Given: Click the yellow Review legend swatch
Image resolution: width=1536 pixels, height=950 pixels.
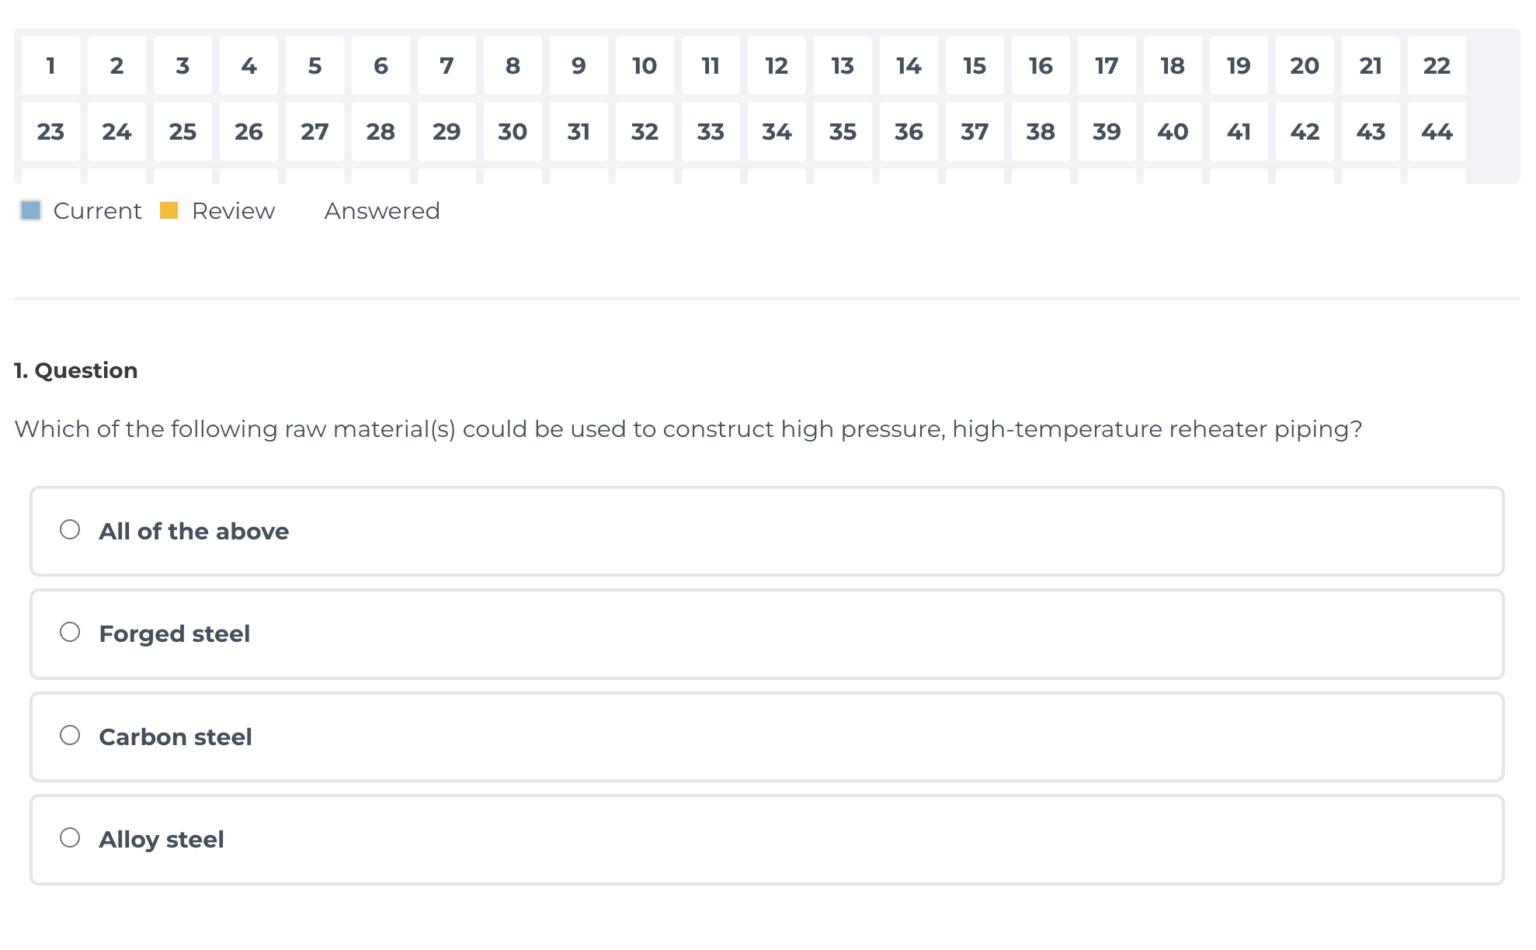Looking at the screenshot, I should pos(169,211).
